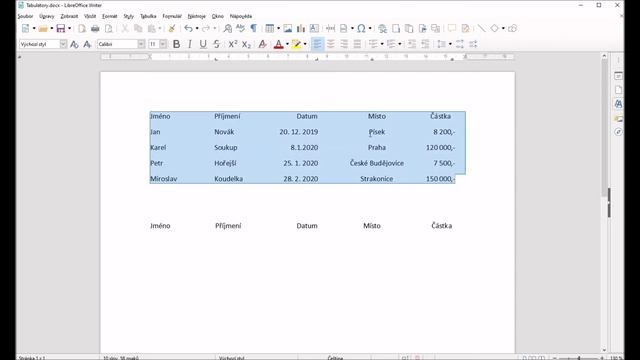Click the Insert Text Box icon
Image resolution: width=640 pixels, height=360 pixels.
click(x=314, y=28)
